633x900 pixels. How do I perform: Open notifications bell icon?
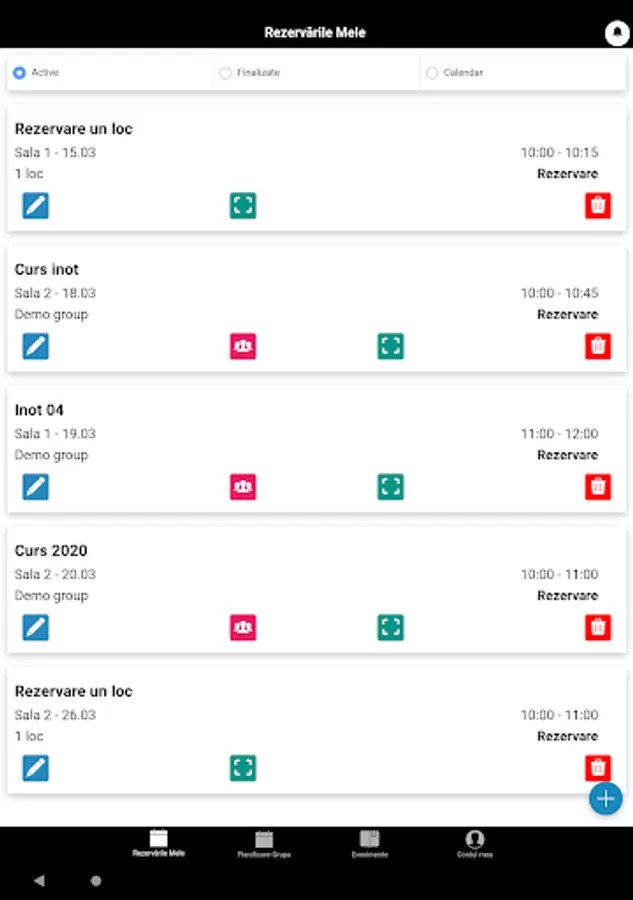617,33
